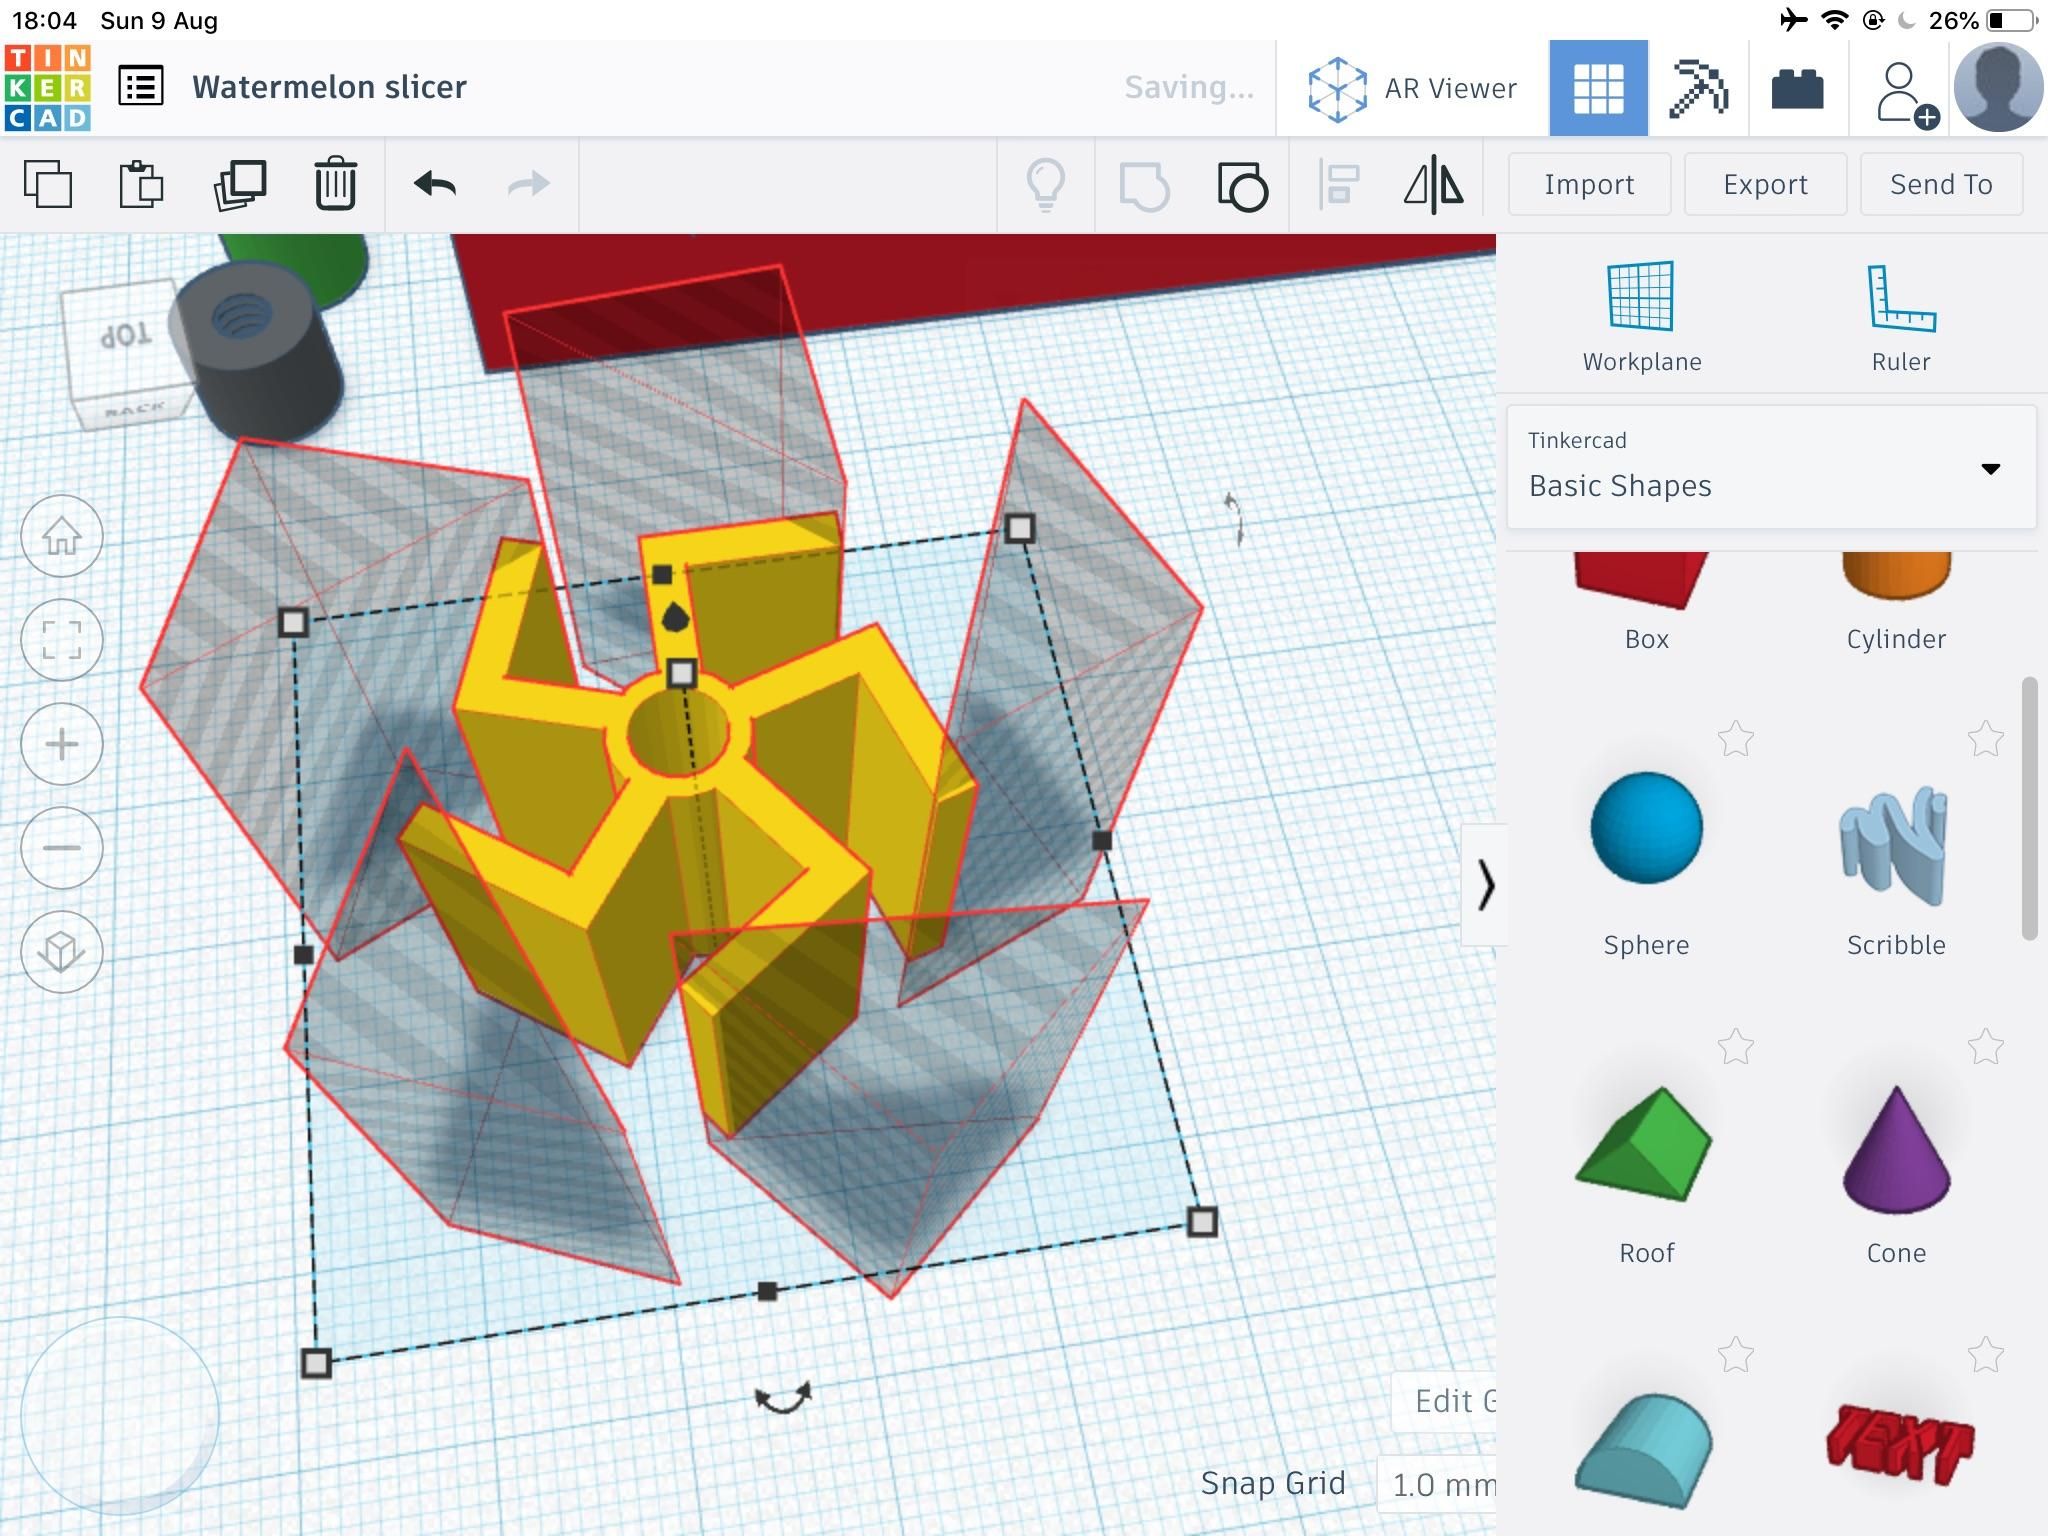This screenshot has height=1536, width=2048.
Task: Open the Blocks (pickaxe) view
Action: (x=1698, y=88)
